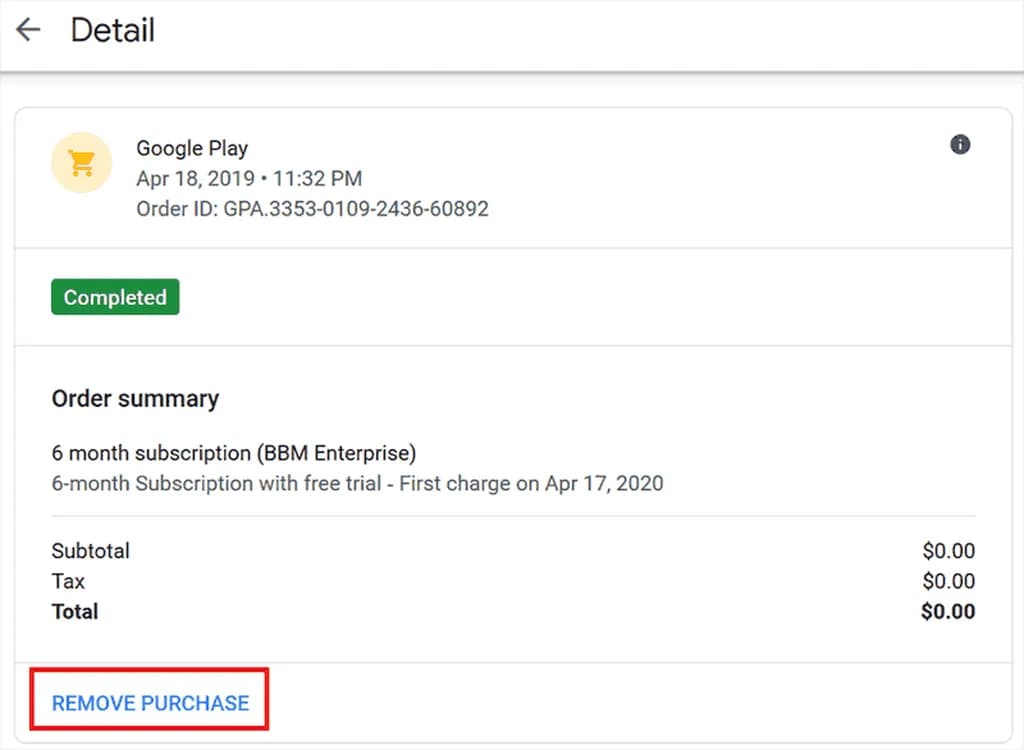Click empty header bar right of Detail

(600, 30)
